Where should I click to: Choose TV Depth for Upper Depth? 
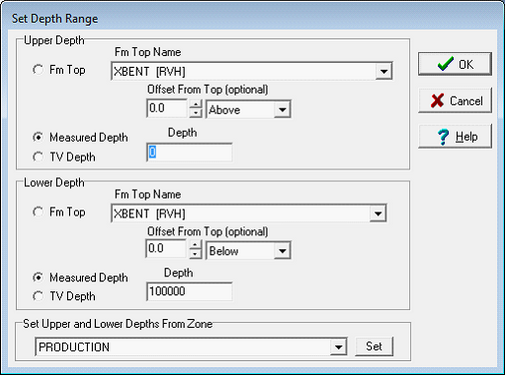pyautogui.click(x=38, y=157)
